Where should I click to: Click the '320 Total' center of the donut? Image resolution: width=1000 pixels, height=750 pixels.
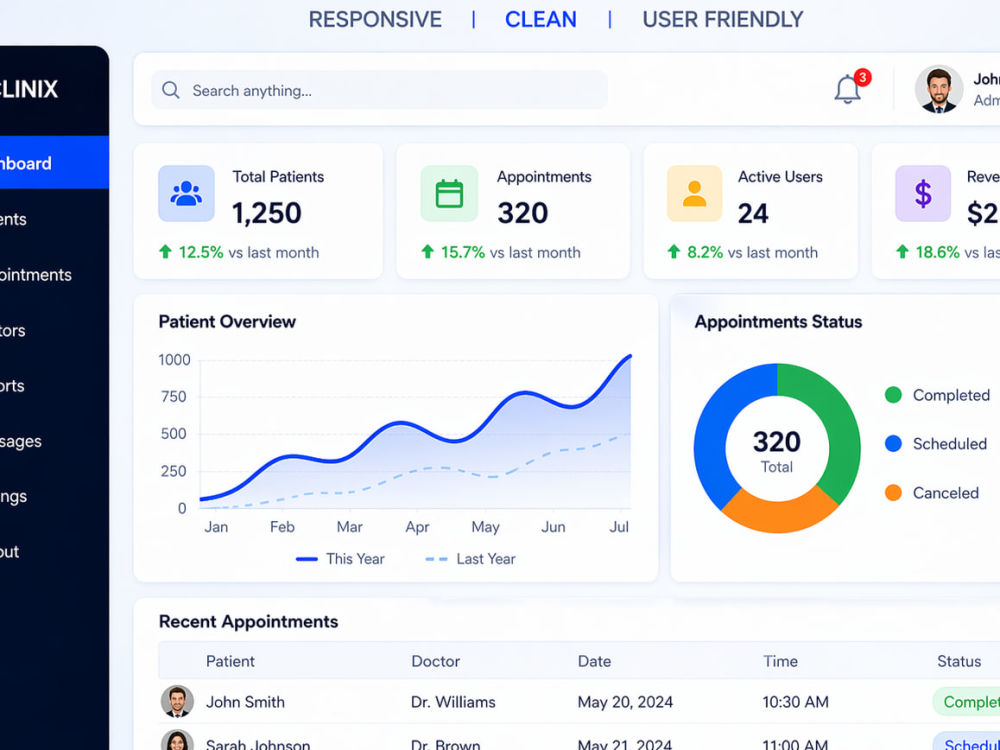point(777,450)
